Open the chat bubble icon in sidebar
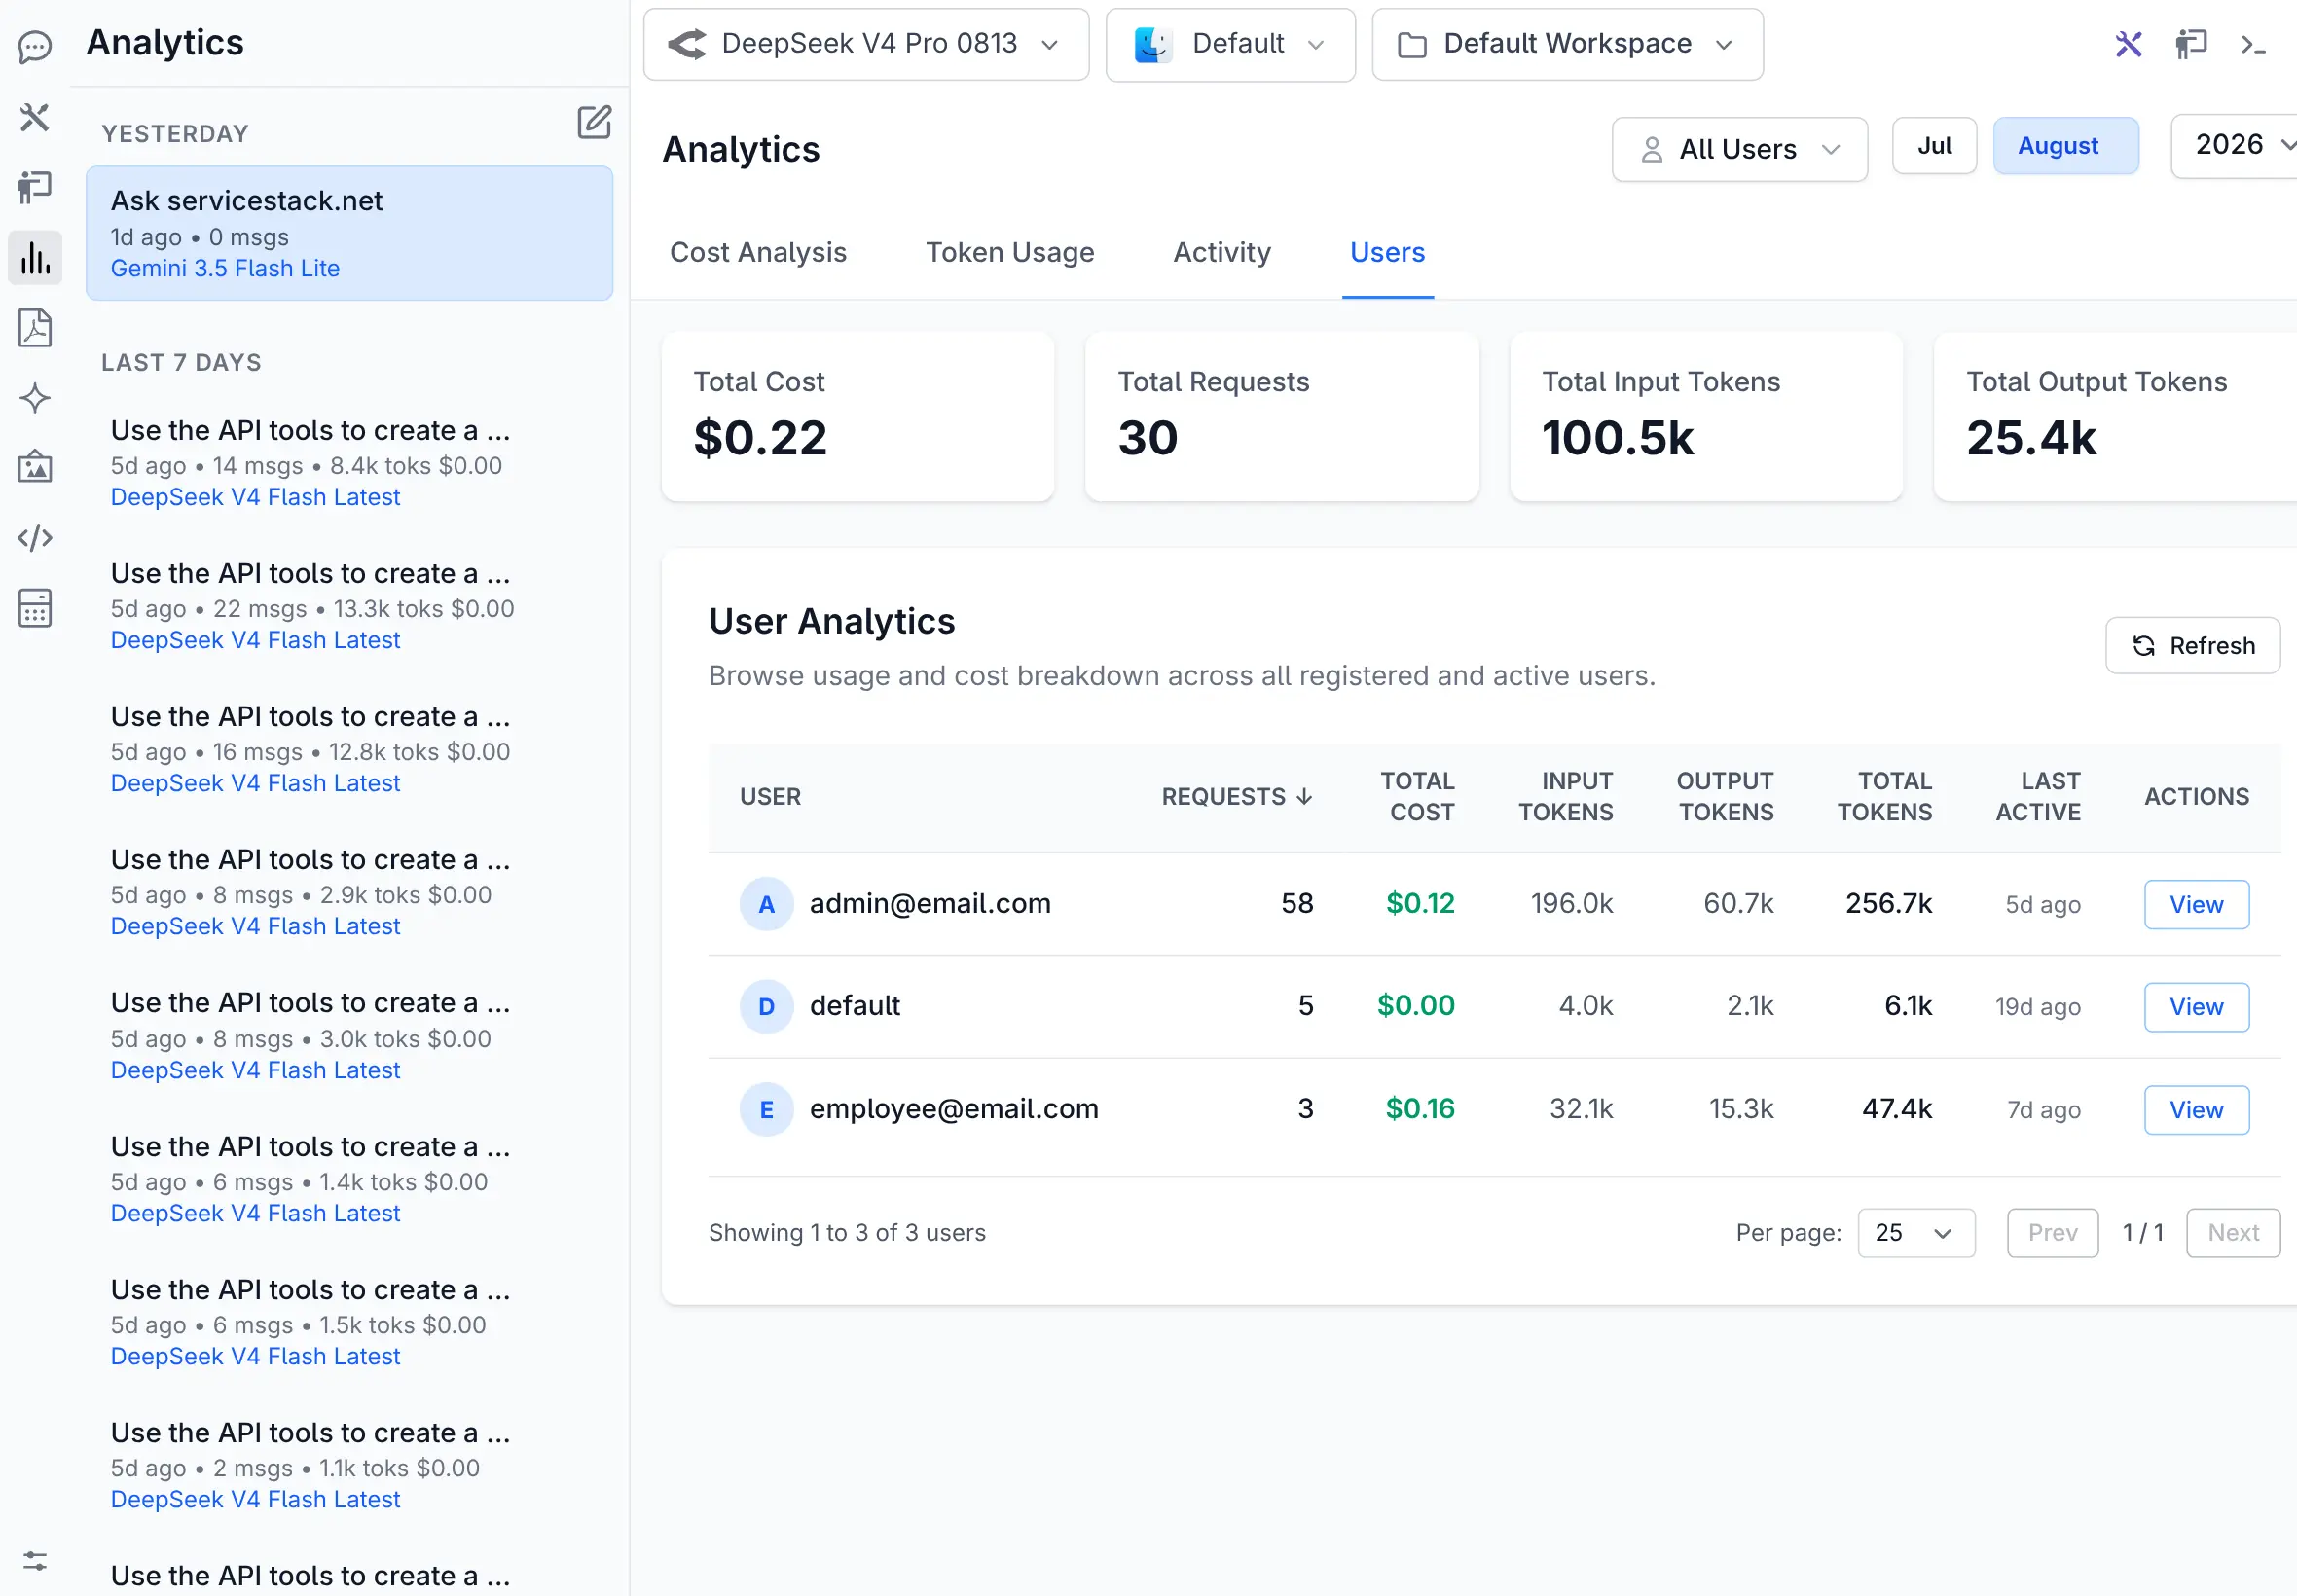 coord(35,47)
